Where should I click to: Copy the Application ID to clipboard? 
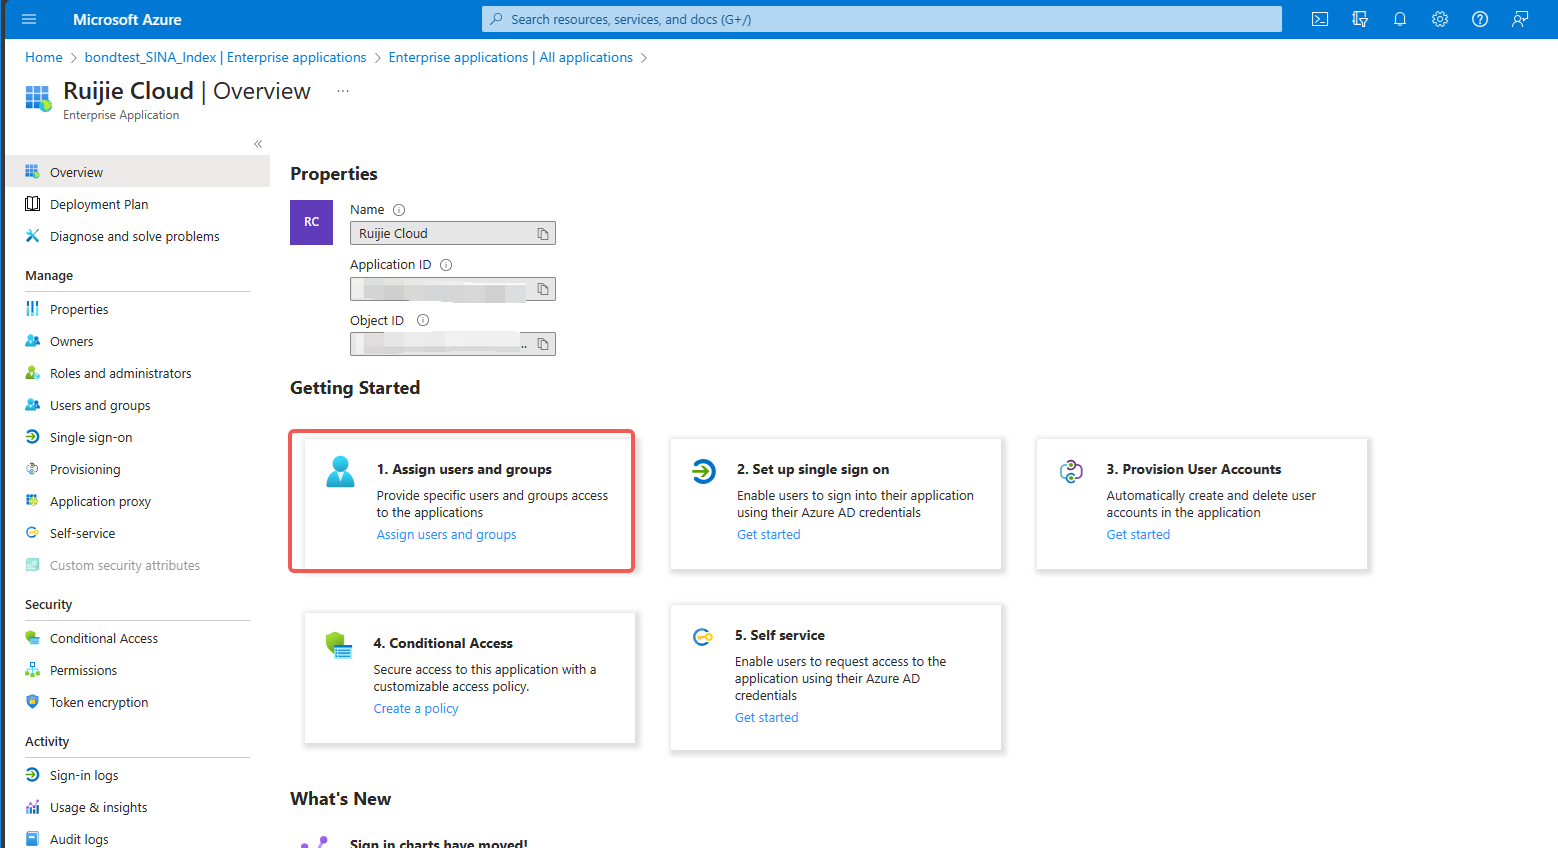pos(543,289)
